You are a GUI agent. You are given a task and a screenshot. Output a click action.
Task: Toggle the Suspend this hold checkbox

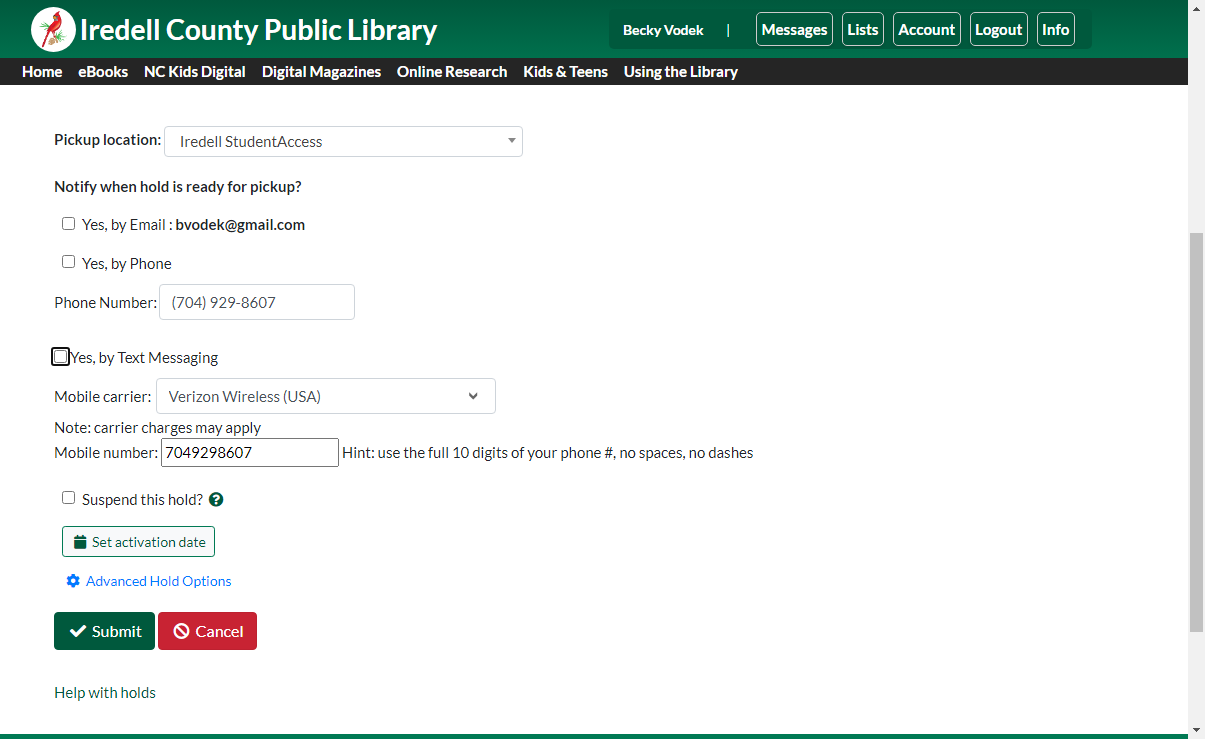[x=68, y=498]
